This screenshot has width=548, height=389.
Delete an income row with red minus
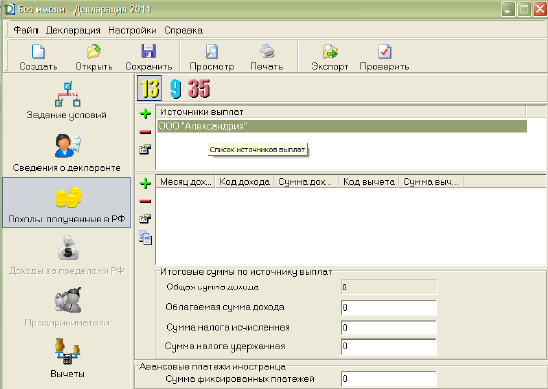coord(145,201)
